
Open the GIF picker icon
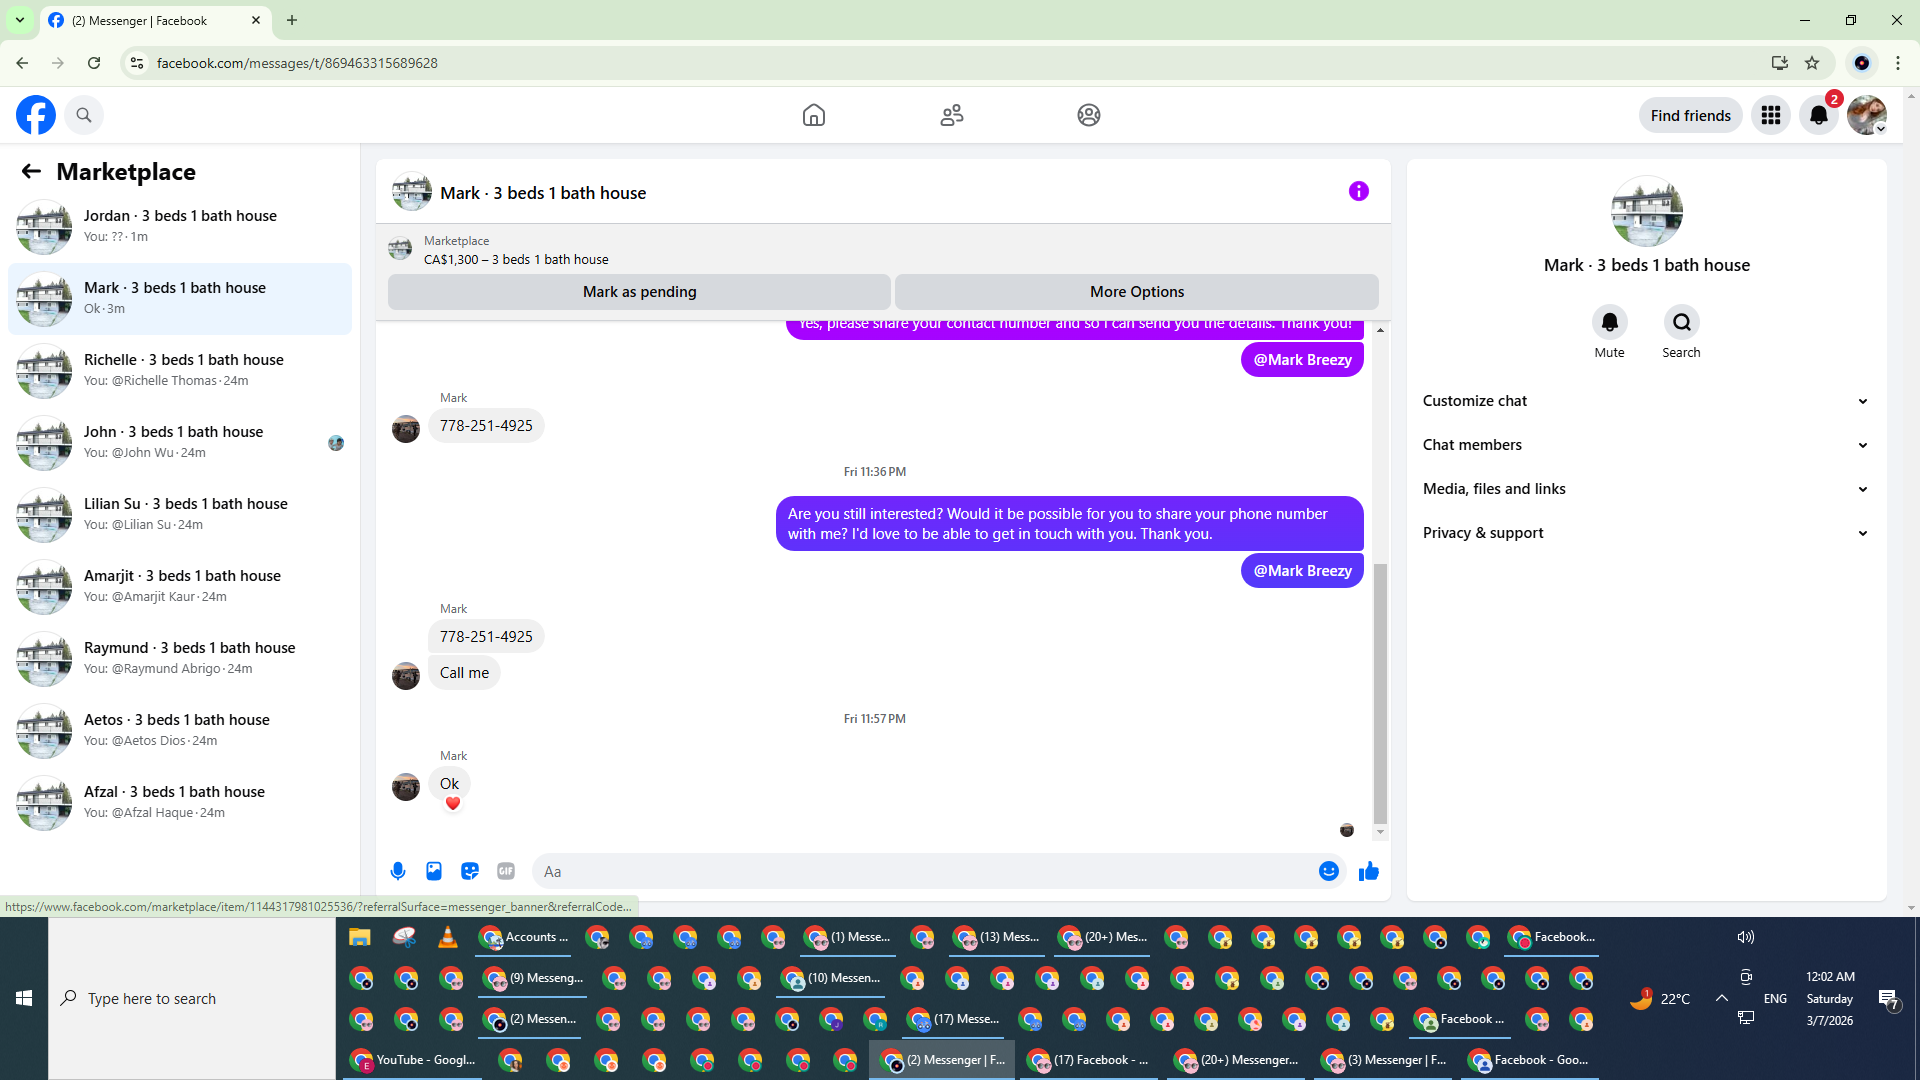coord(506,871)
